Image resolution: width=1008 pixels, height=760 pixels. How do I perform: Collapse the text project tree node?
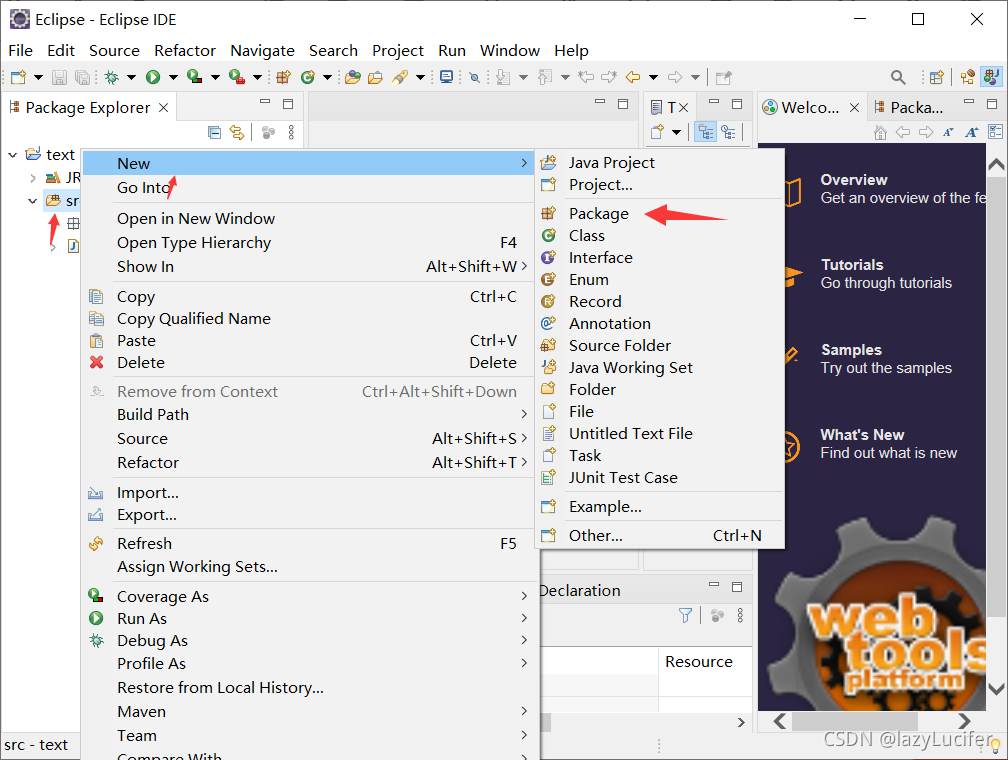pyautogui.click(x=13, y=154)
